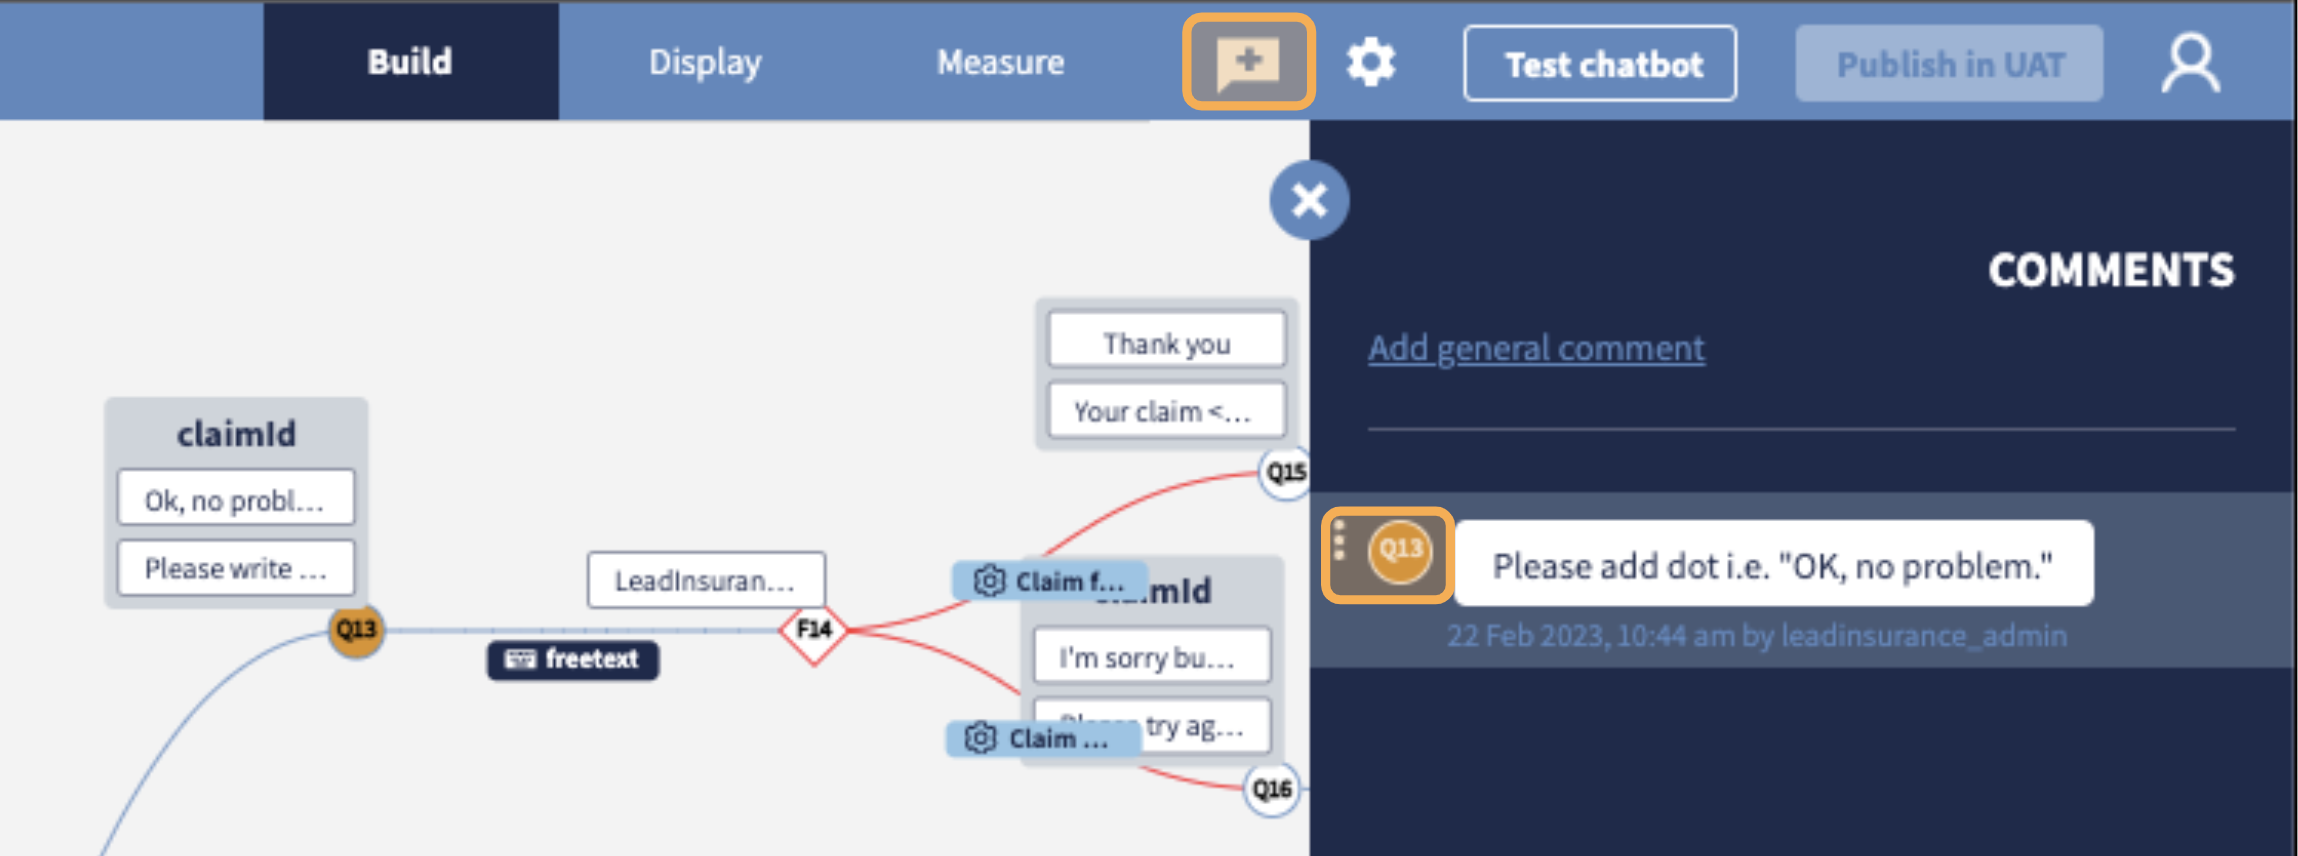Open the three-dot menu on Q13 comment
Screen dimensions: 2298x856
coord(1340,540)
